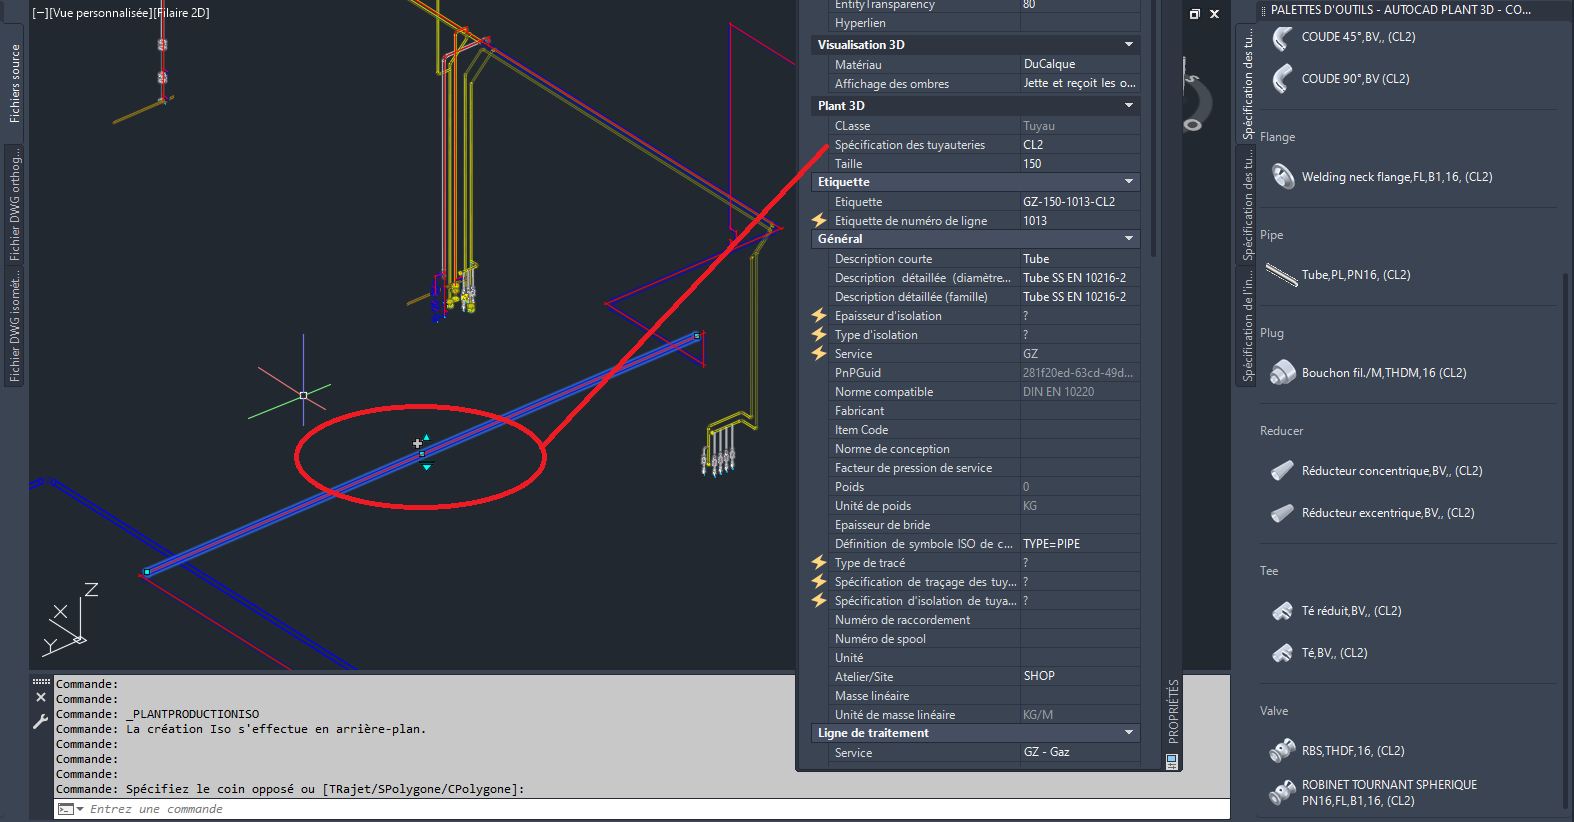Edit Spécification des tuyauteries value CL2
This screenshot has height=822, width=1574.
tap(1080, 145)
